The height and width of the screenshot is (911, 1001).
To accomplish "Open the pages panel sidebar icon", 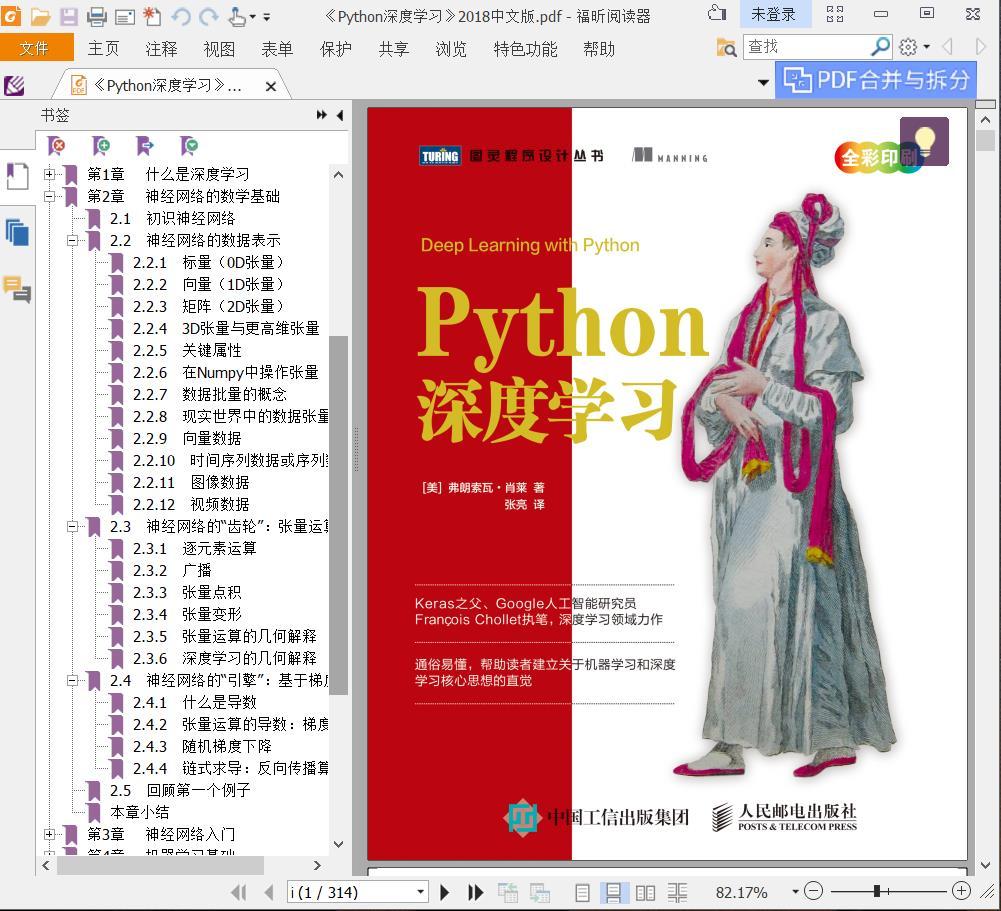I will [17, 176].
